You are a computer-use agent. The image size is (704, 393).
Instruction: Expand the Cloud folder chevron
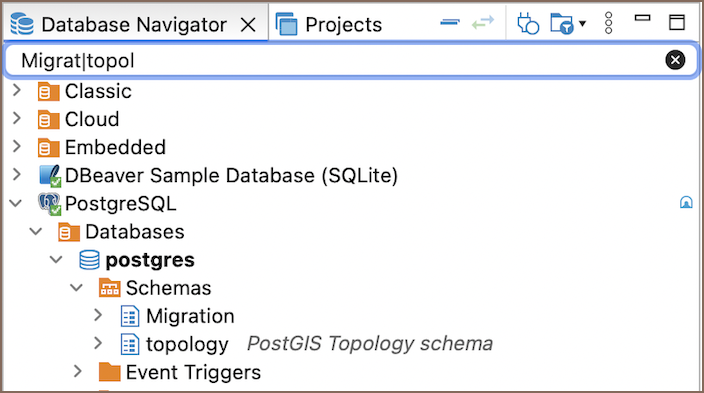[x=17, y=118]
